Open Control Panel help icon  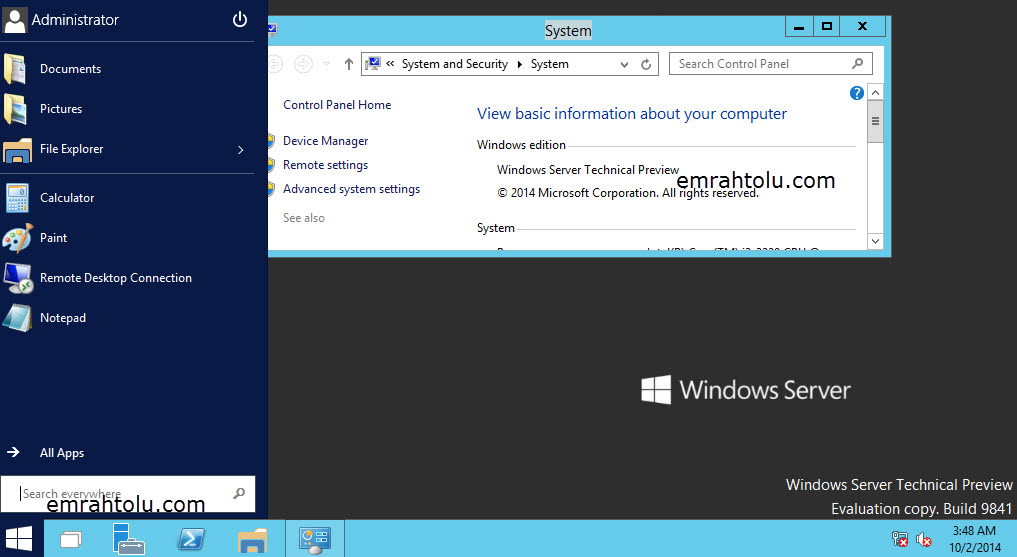pos(856,93)
